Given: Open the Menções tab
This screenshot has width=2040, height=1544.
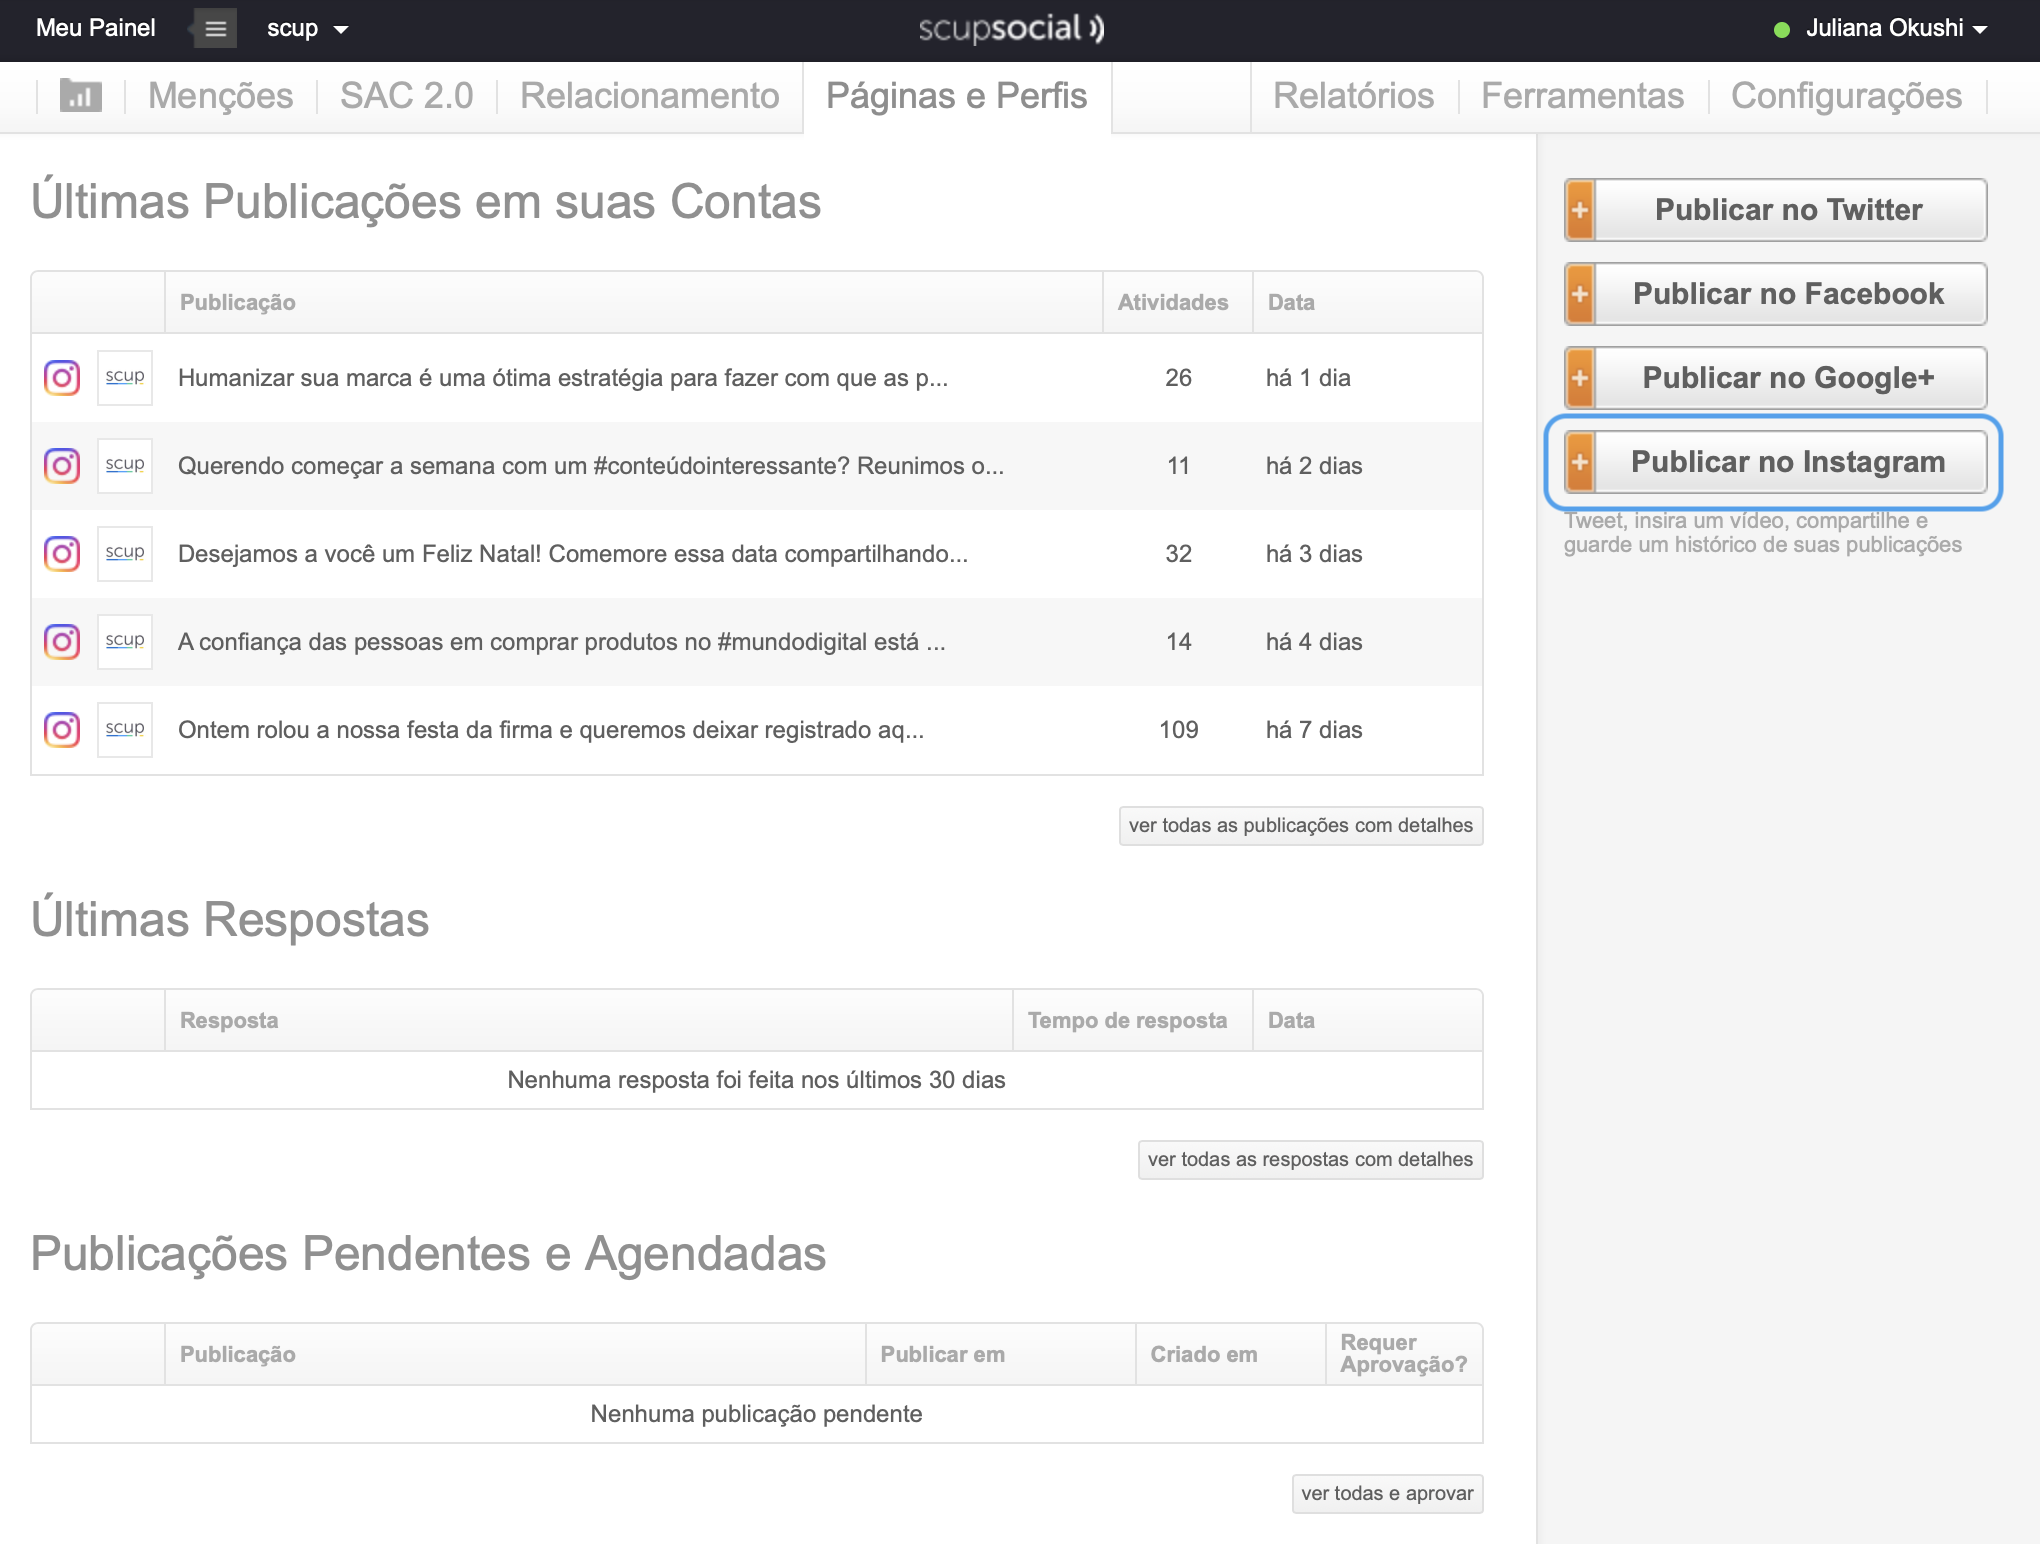Looking at the screenshot, I should click(x=220, y=96).
